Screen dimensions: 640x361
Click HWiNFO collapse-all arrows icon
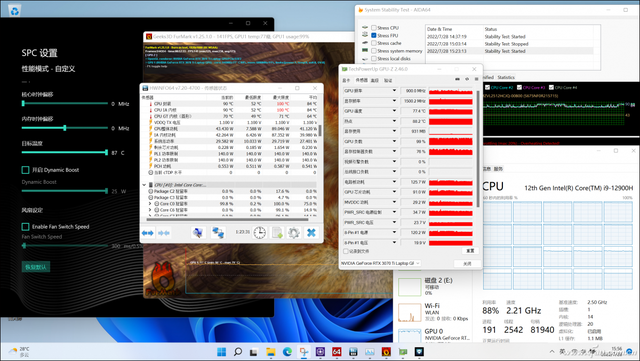pyautogui.click(x=164, y=233)
